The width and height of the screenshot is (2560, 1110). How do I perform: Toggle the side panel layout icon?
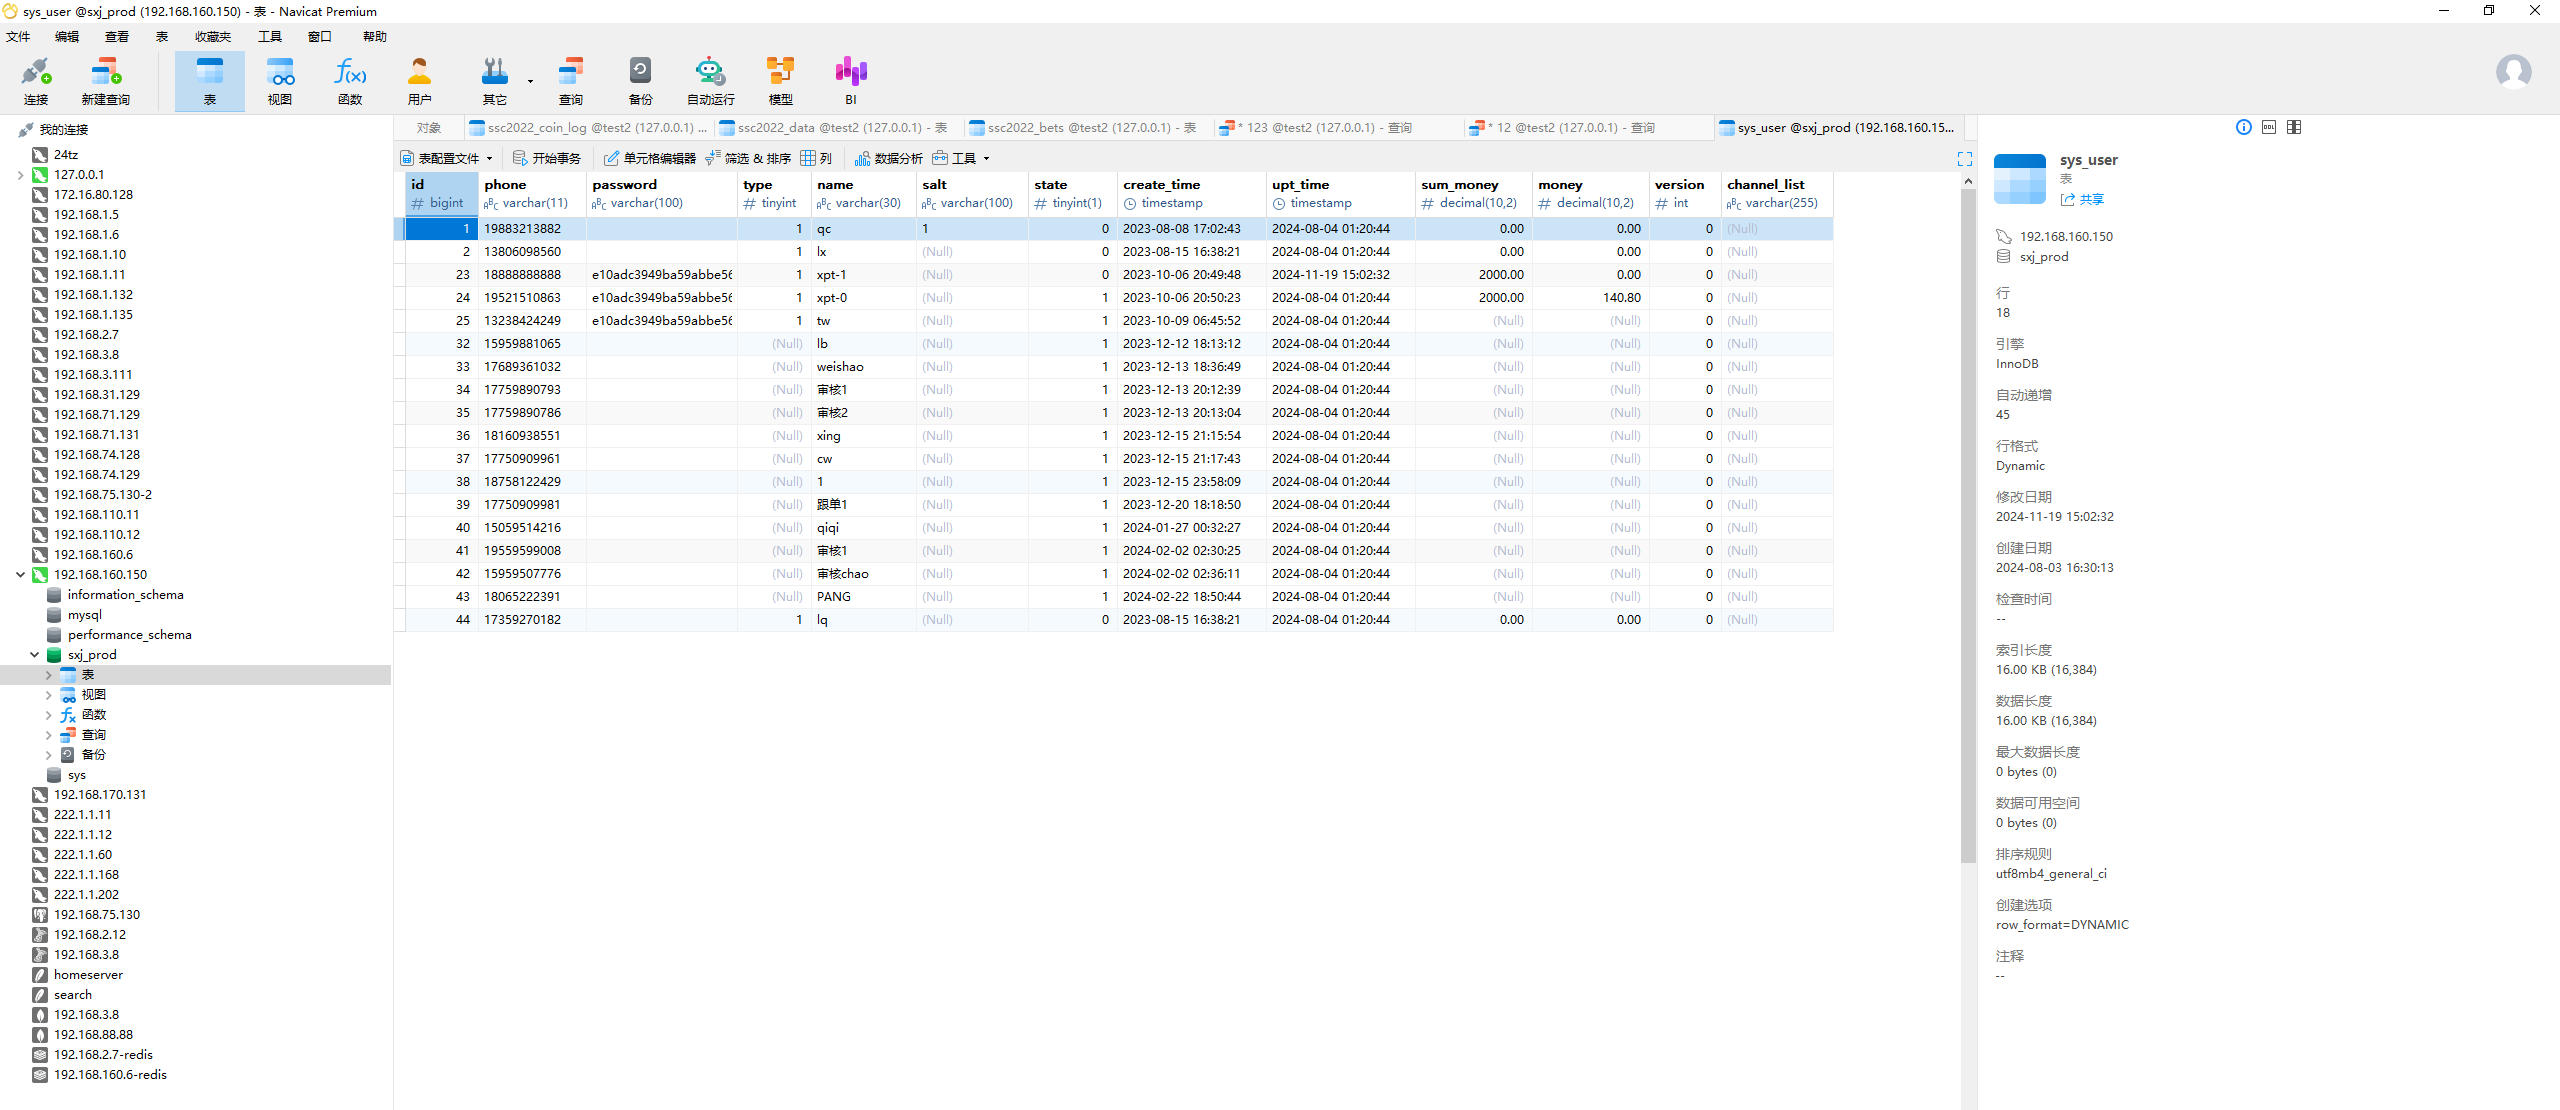coord(2294,127)
